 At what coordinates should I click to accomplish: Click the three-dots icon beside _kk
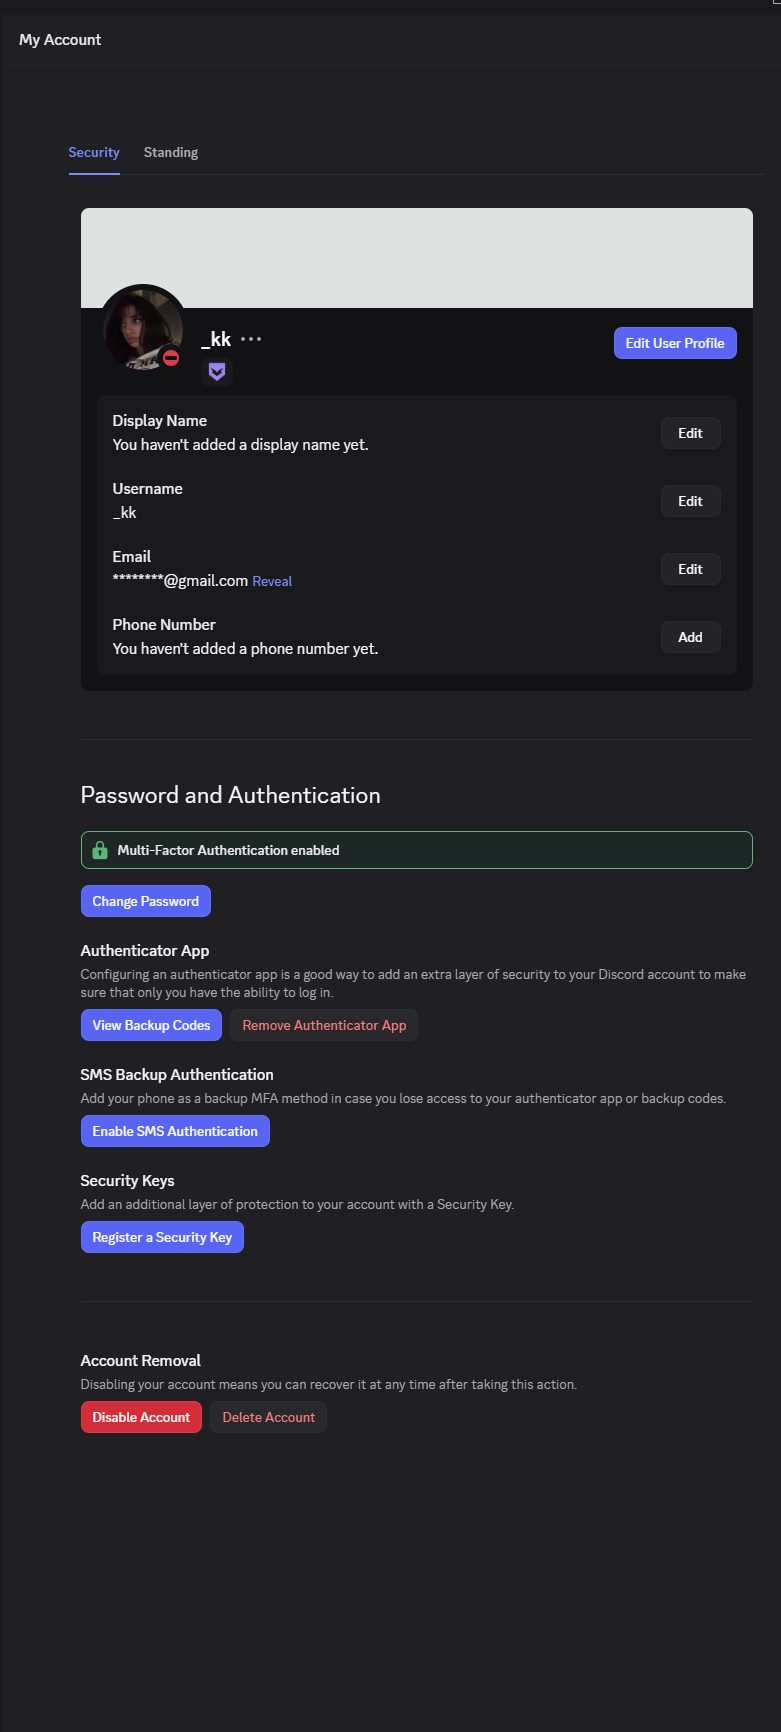click(x=251, y=339)
